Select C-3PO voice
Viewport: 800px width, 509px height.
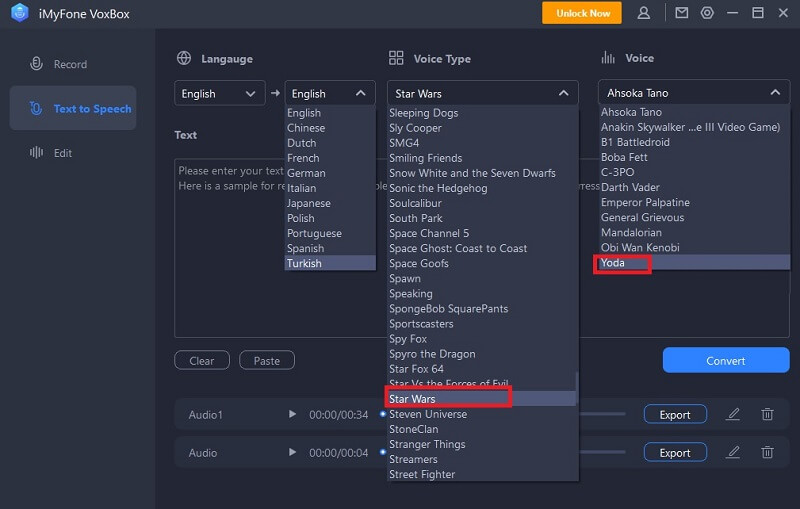pyautogui.click(x=694, y=172)
